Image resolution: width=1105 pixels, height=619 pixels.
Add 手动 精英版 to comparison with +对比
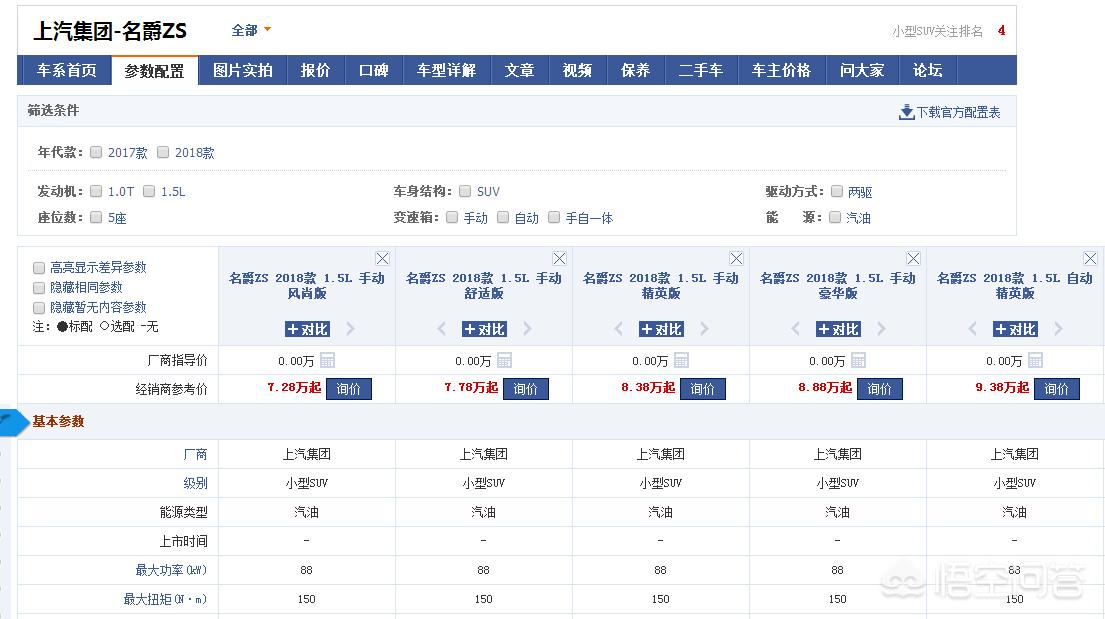[x=661, y=329]
